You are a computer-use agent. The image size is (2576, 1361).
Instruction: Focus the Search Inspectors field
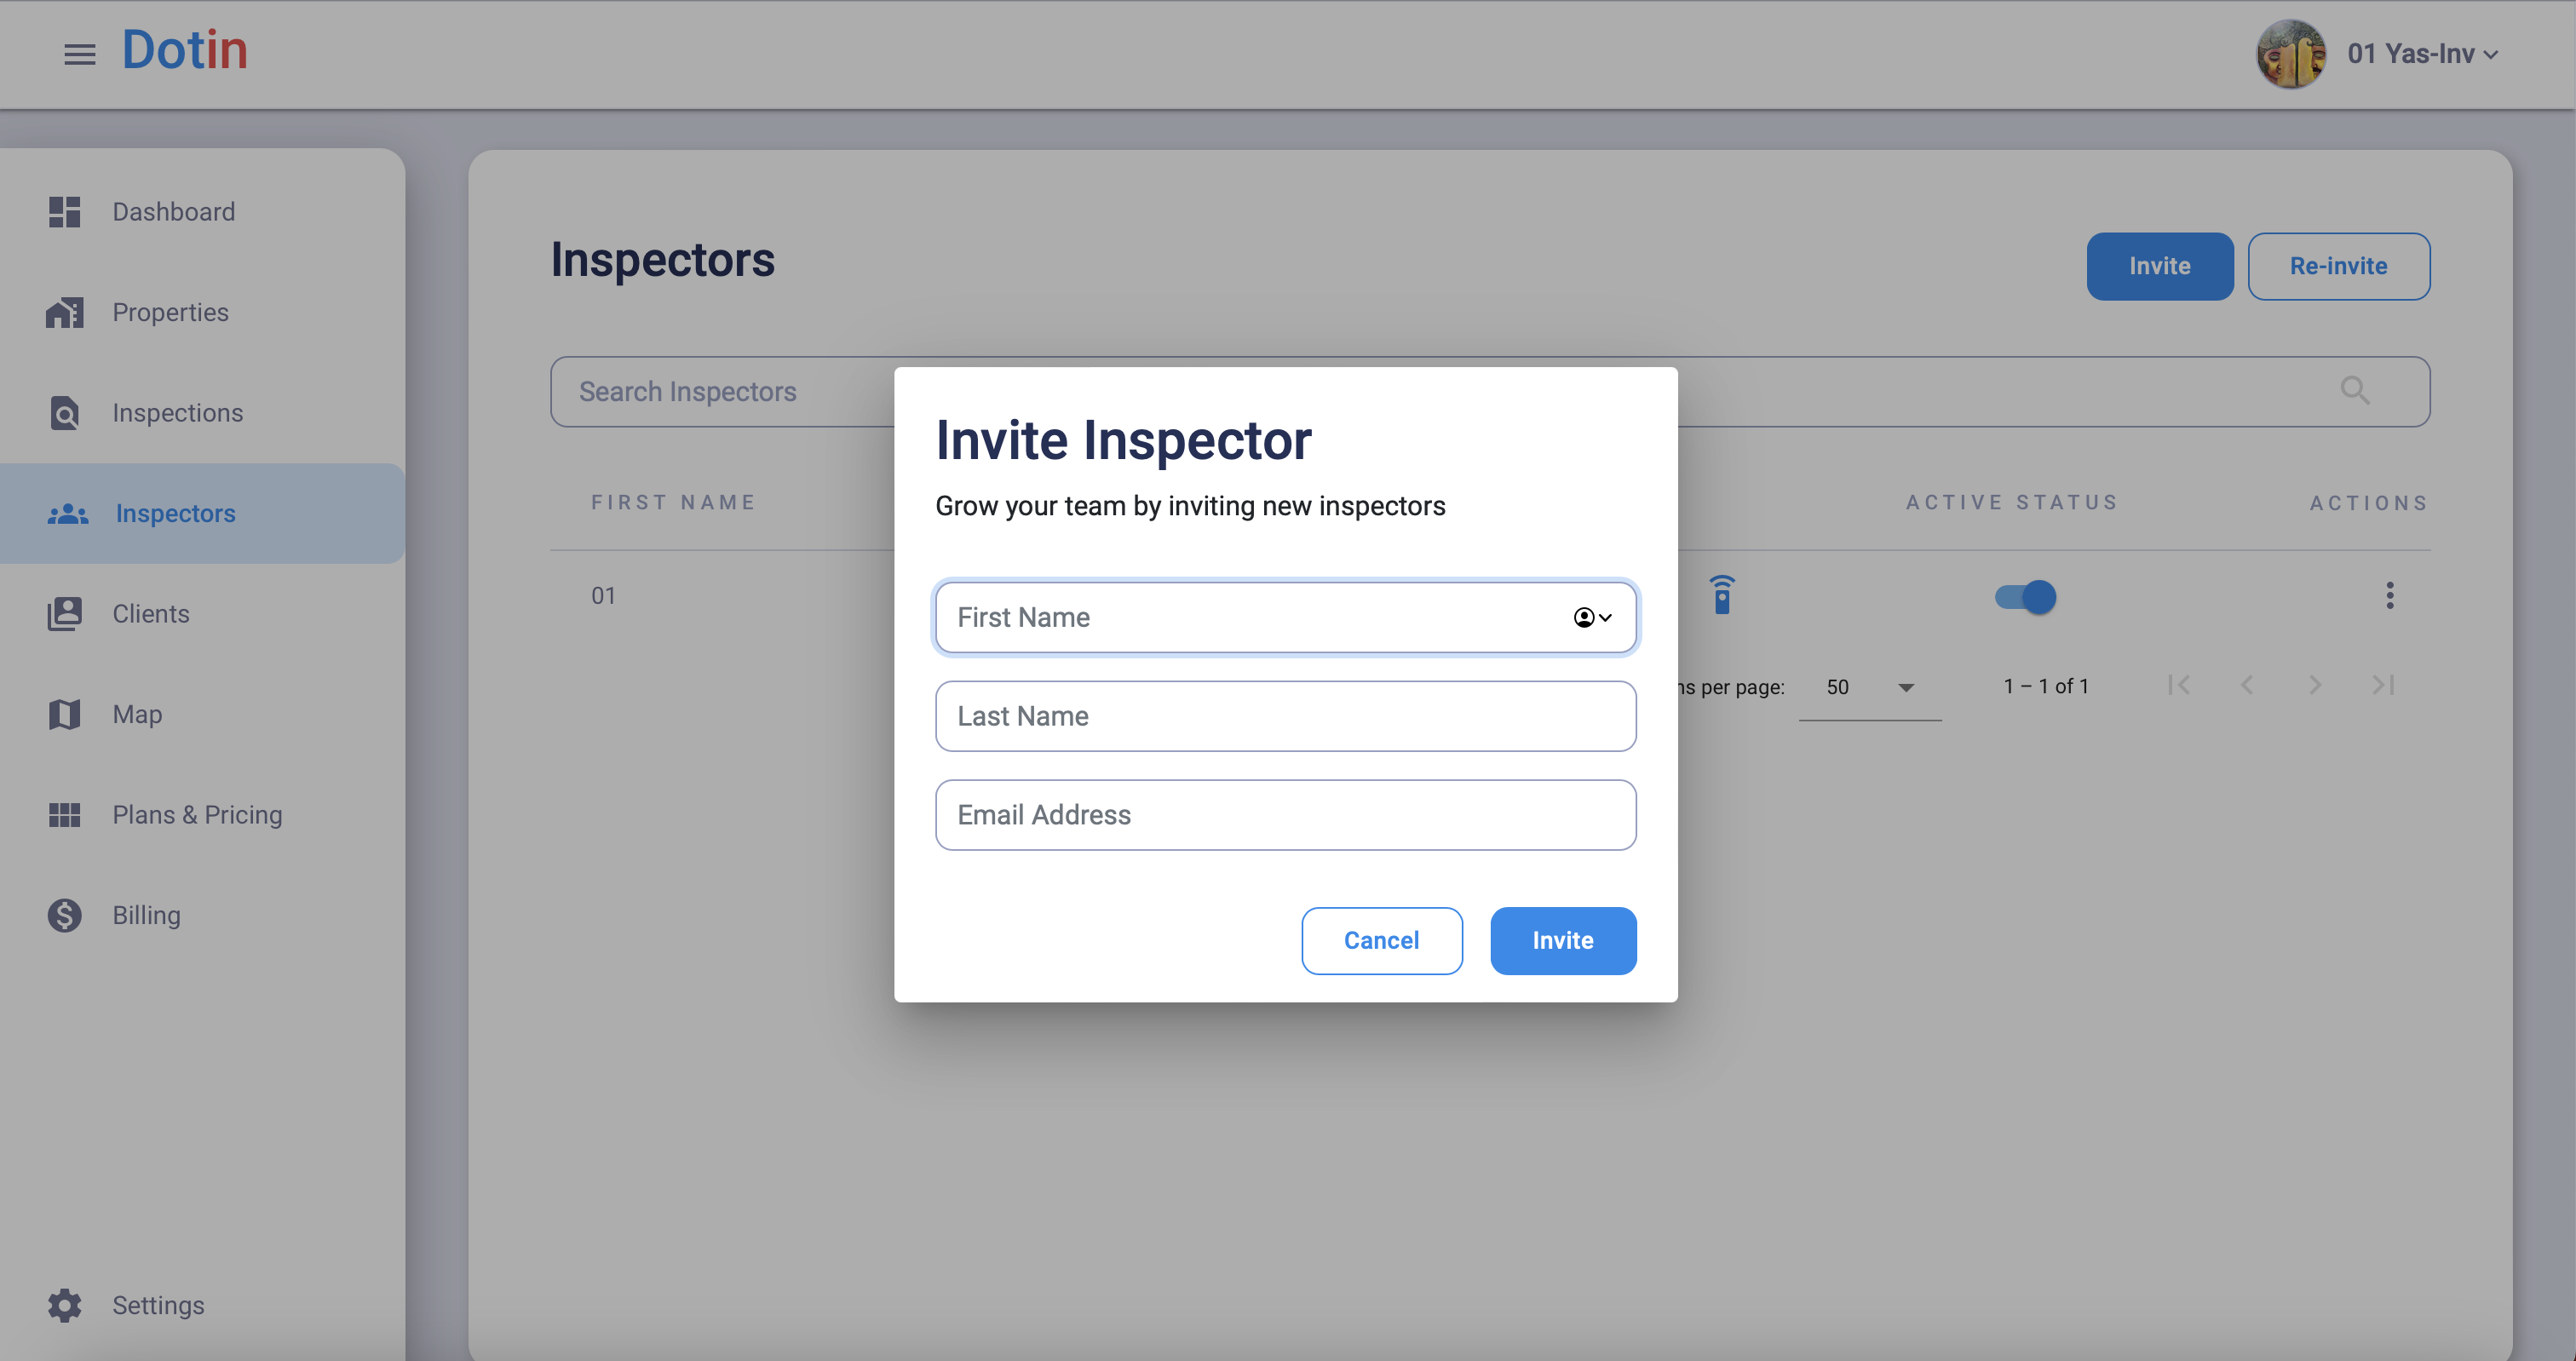click(x=1489, y=392)
